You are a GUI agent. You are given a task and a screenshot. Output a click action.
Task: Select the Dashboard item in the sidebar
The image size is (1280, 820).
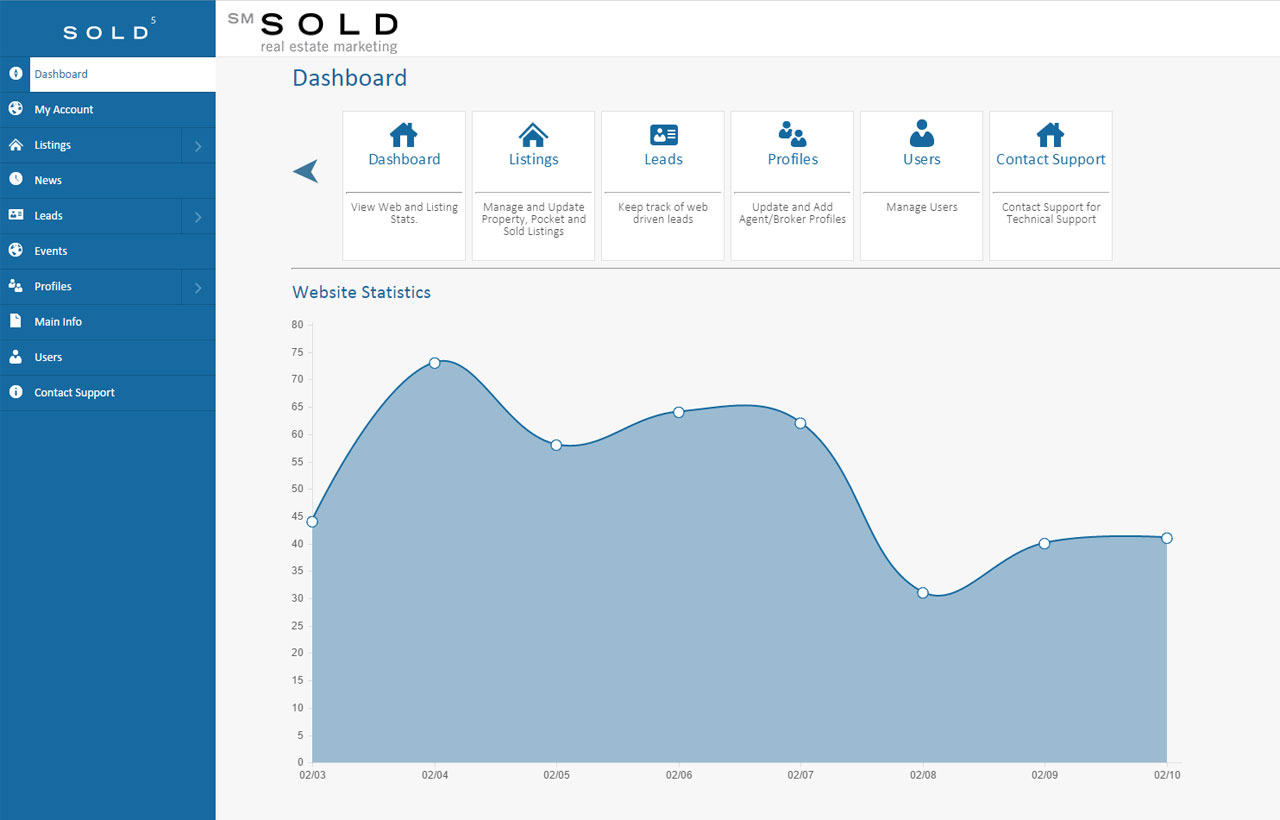(61, 74)
